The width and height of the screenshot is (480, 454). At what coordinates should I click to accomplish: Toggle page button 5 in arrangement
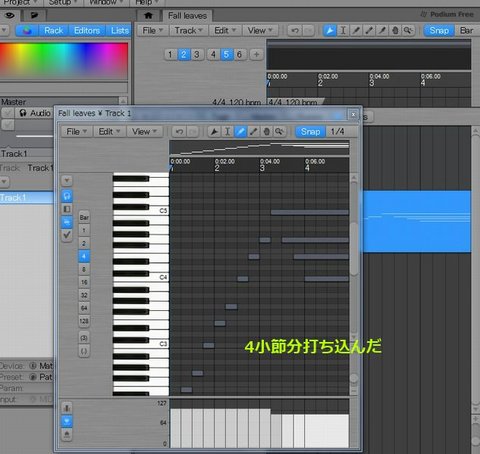click(x=226, y=54)
